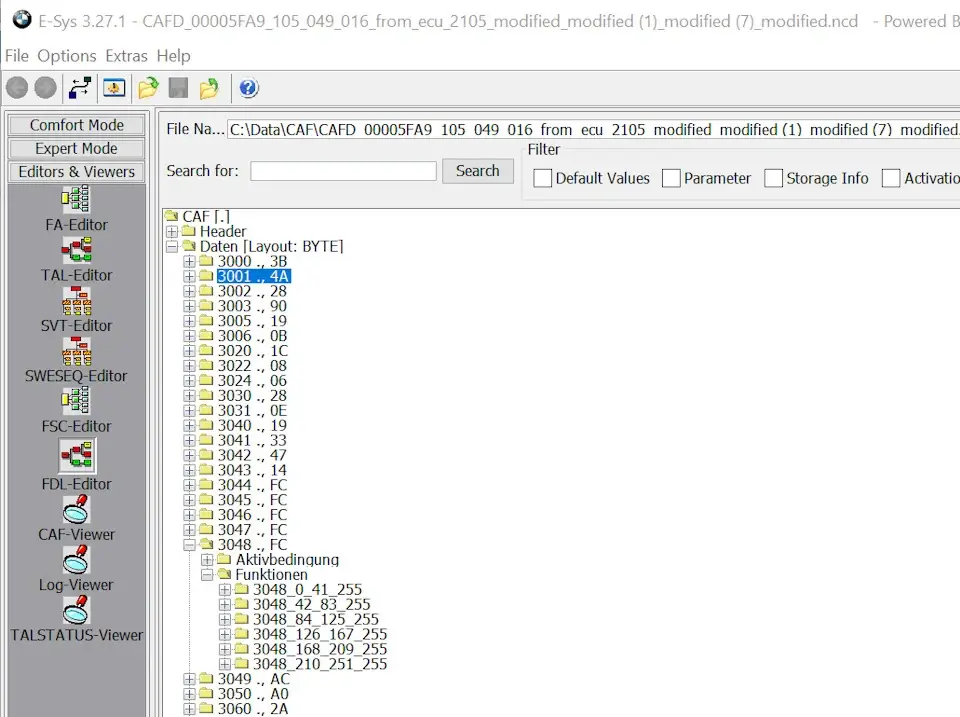Select the 3020 ., 1C tree row
The image size is (960, 717).
click(x=253, y=351)
